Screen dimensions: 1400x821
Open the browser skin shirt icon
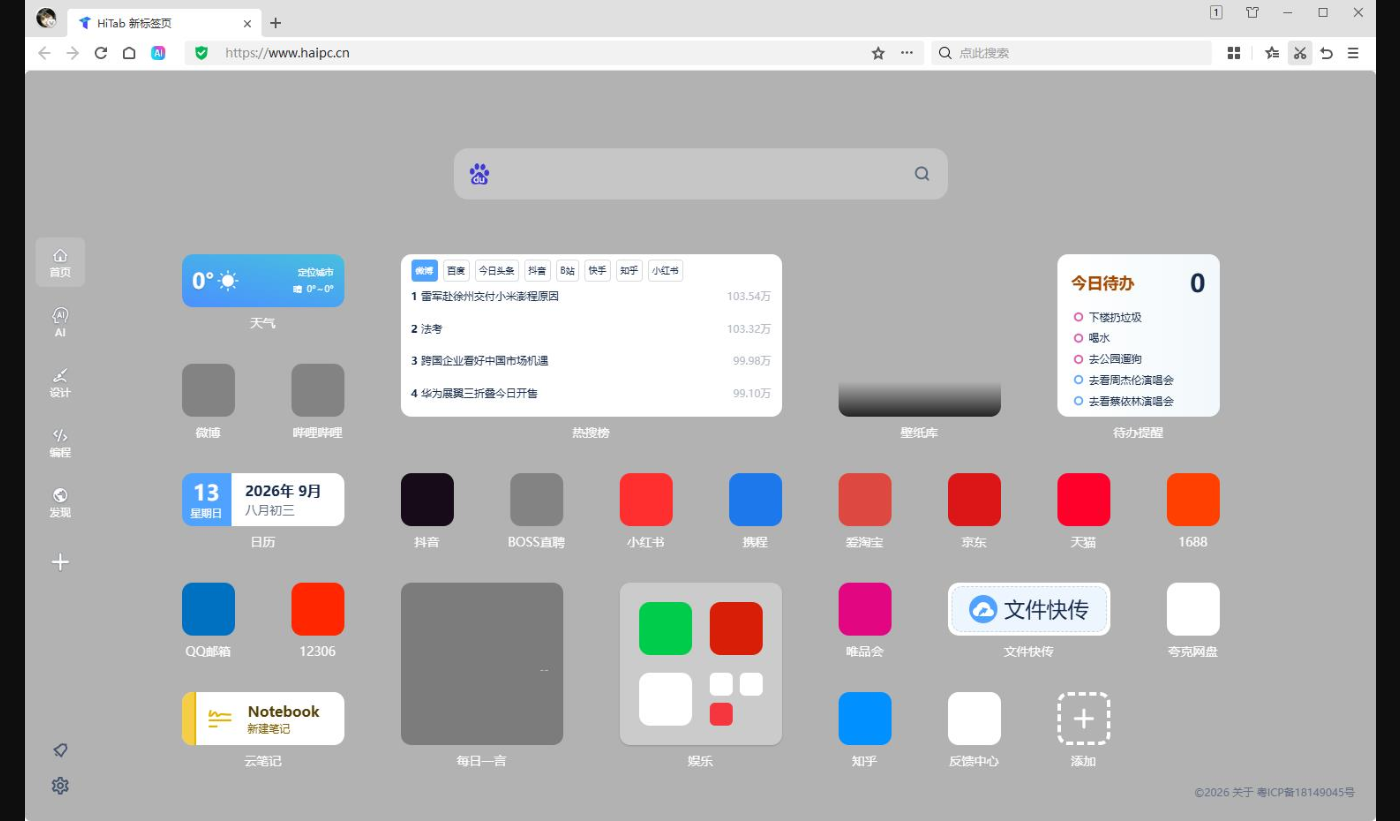1252,13
